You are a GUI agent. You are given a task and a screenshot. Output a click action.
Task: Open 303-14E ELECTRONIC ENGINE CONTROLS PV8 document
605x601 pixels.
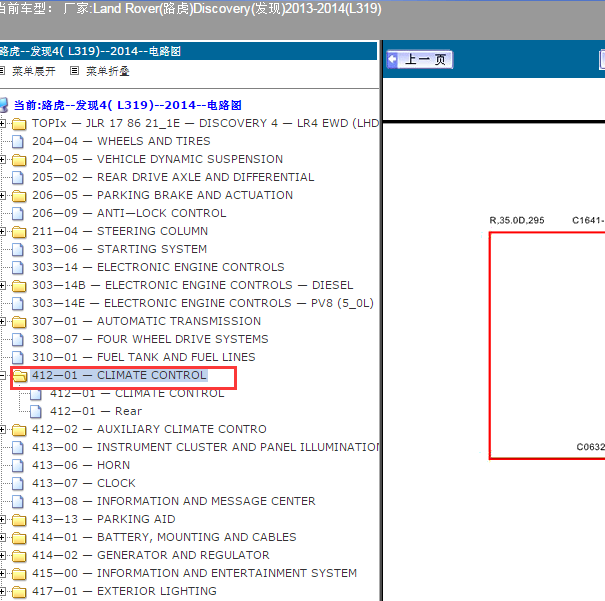(203, 303)
